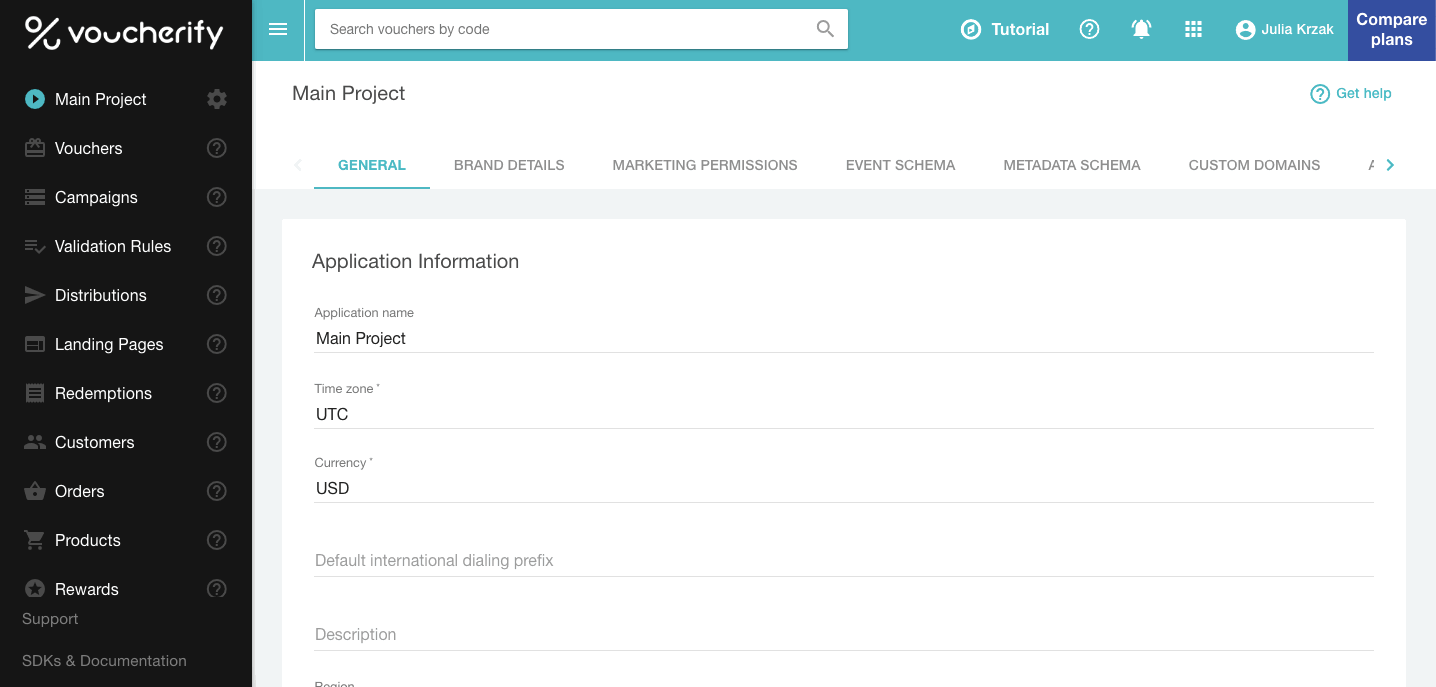Open Distributions in sidebar
This screenshot has height=687, width=1436.
[101, 295]
